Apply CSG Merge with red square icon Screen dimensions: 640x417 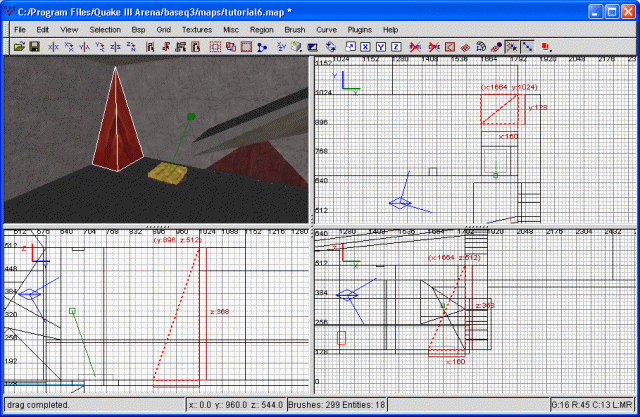pos(247,47)
